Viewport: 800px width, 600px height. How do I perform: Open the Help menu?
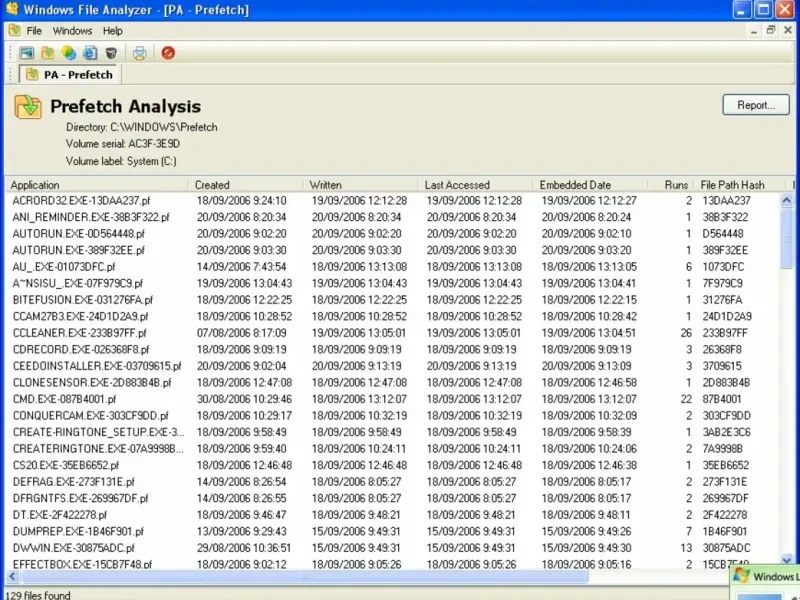(113, 31)
